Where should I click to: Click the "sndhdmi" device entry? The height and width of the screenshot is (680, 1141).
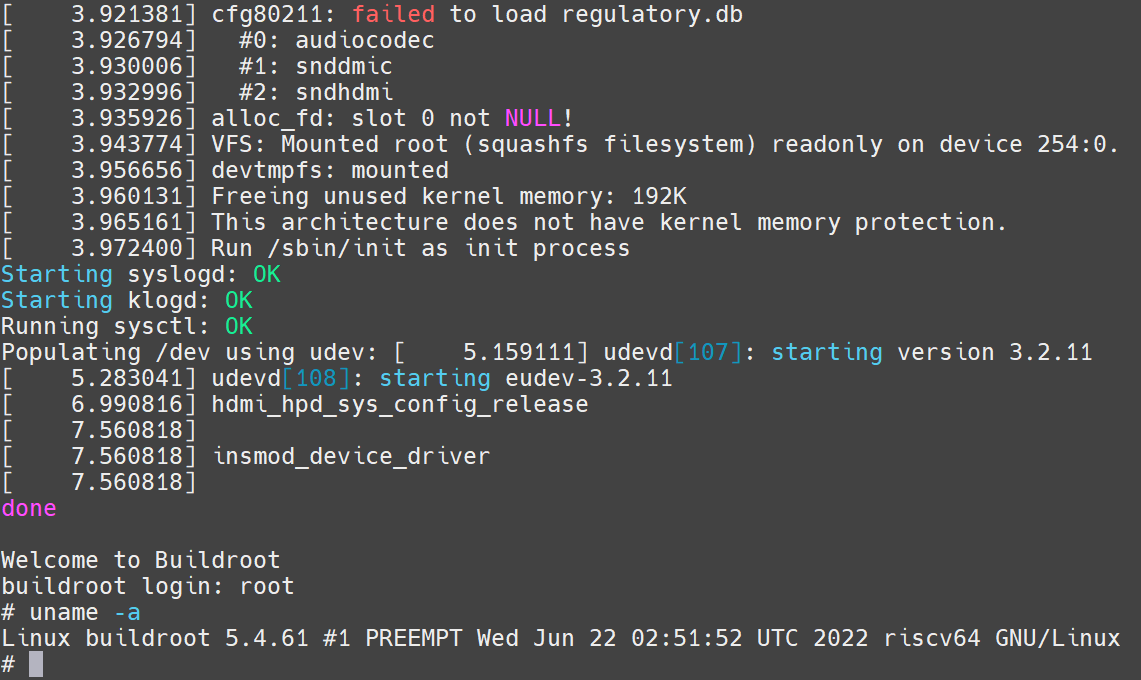coord(344,93)
